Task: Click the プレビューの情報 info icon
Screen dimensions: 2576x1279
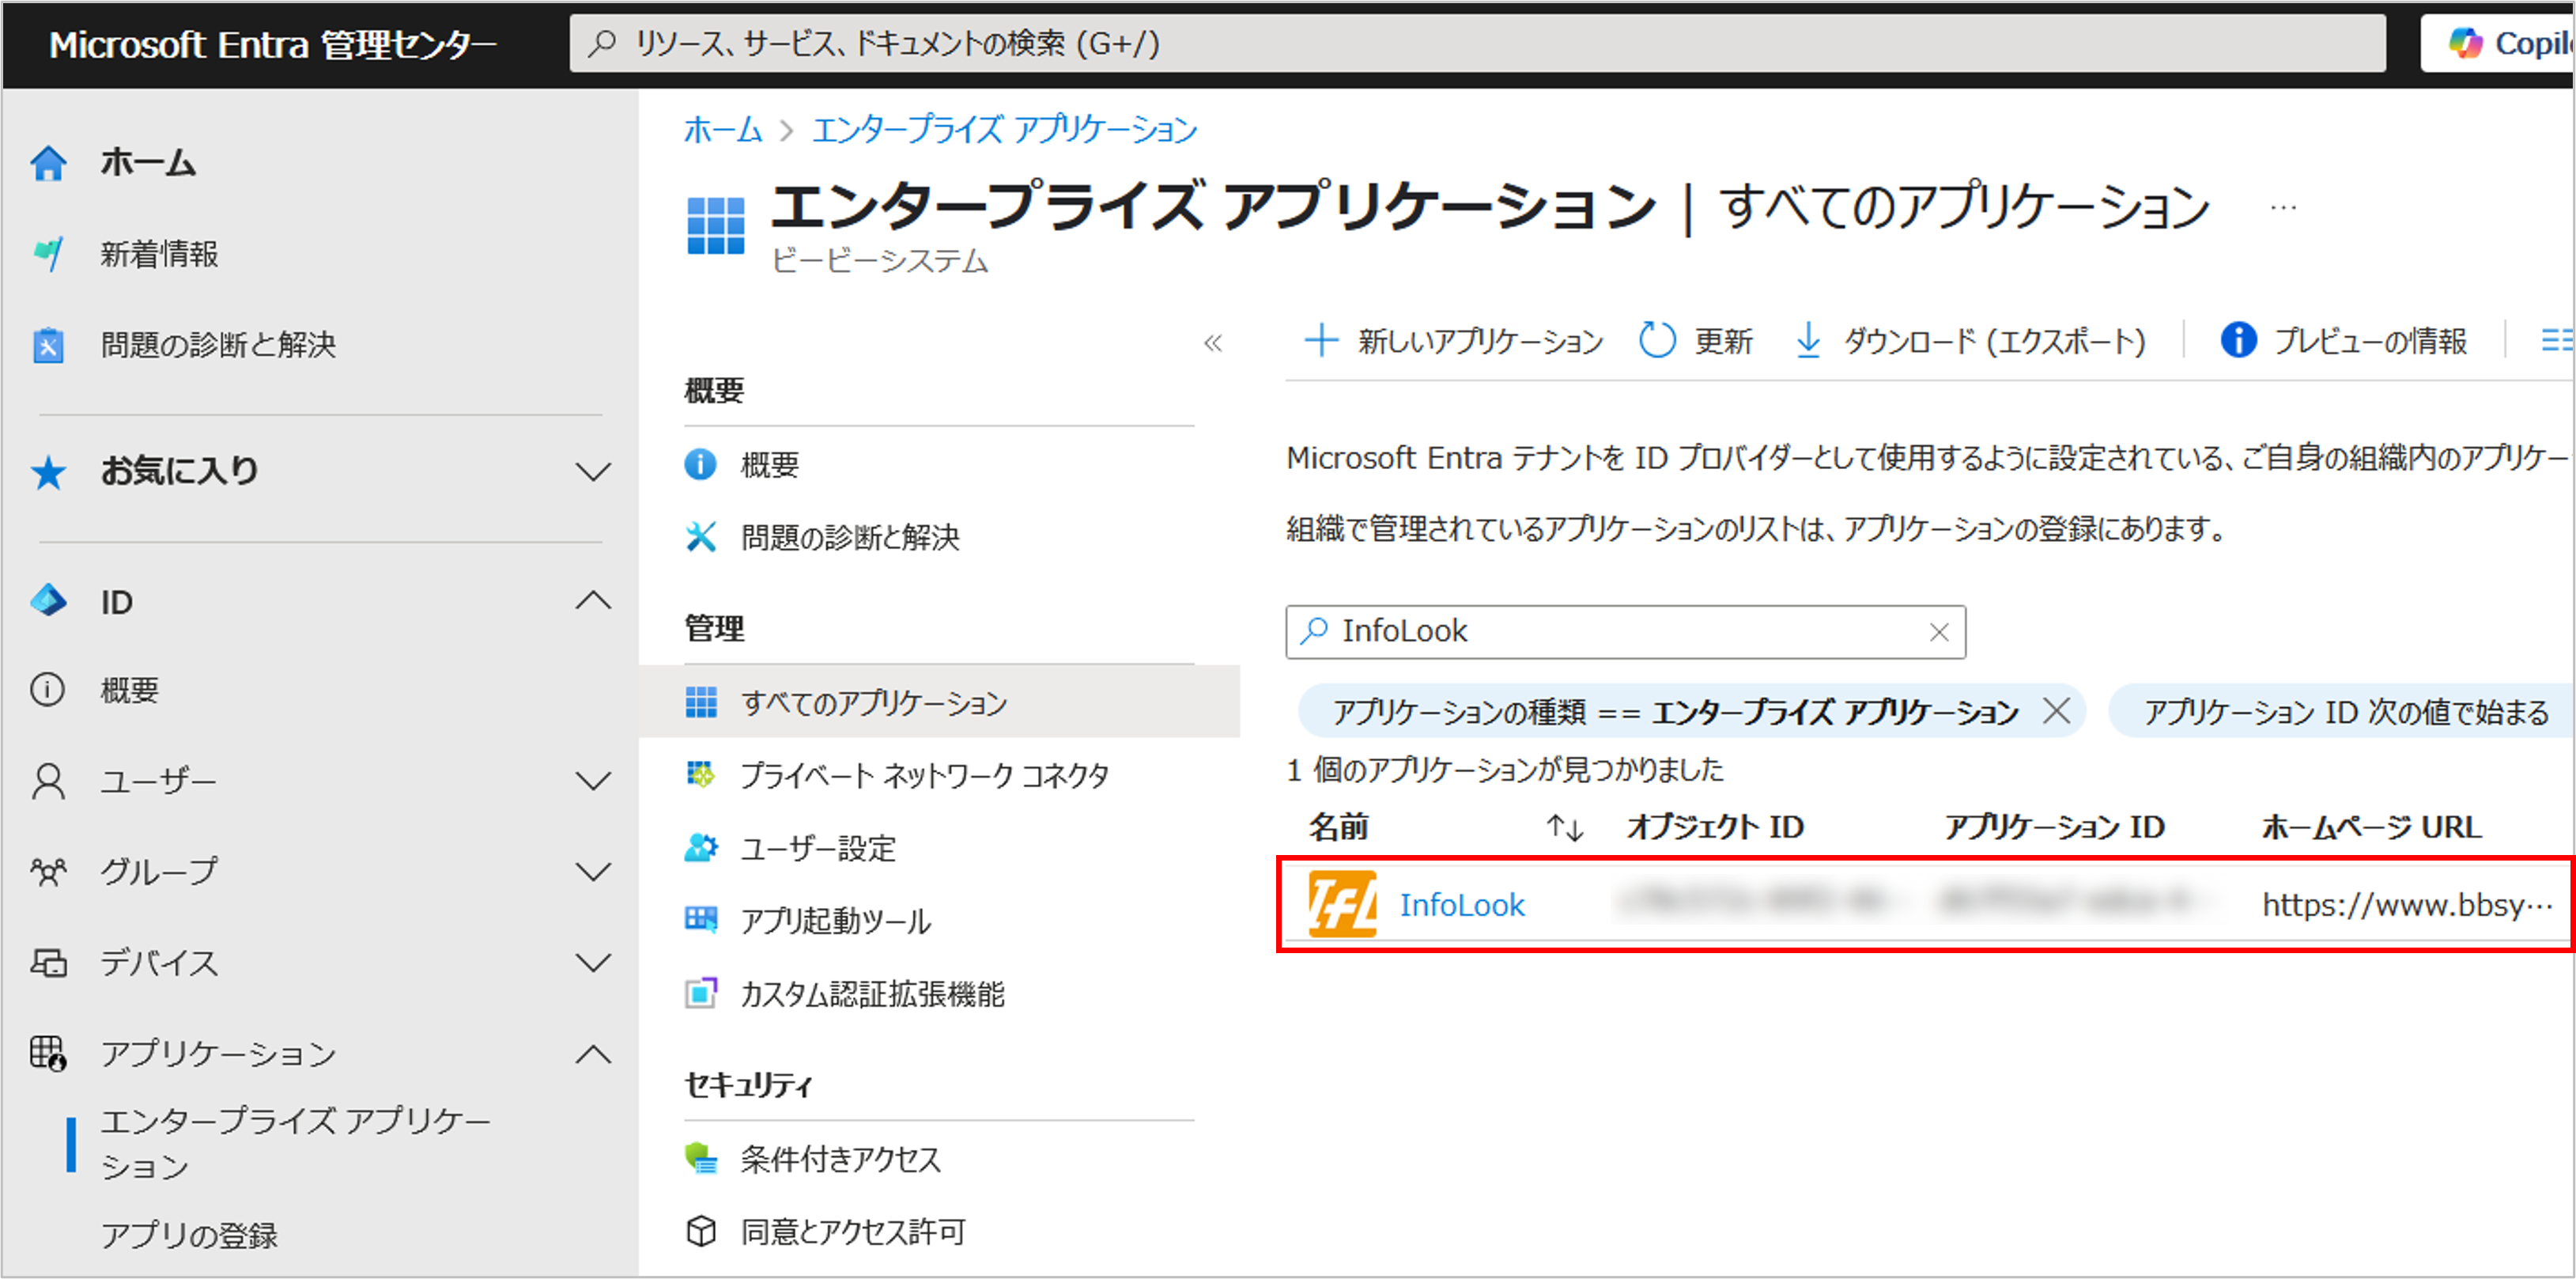Action: coord(2237,341)
